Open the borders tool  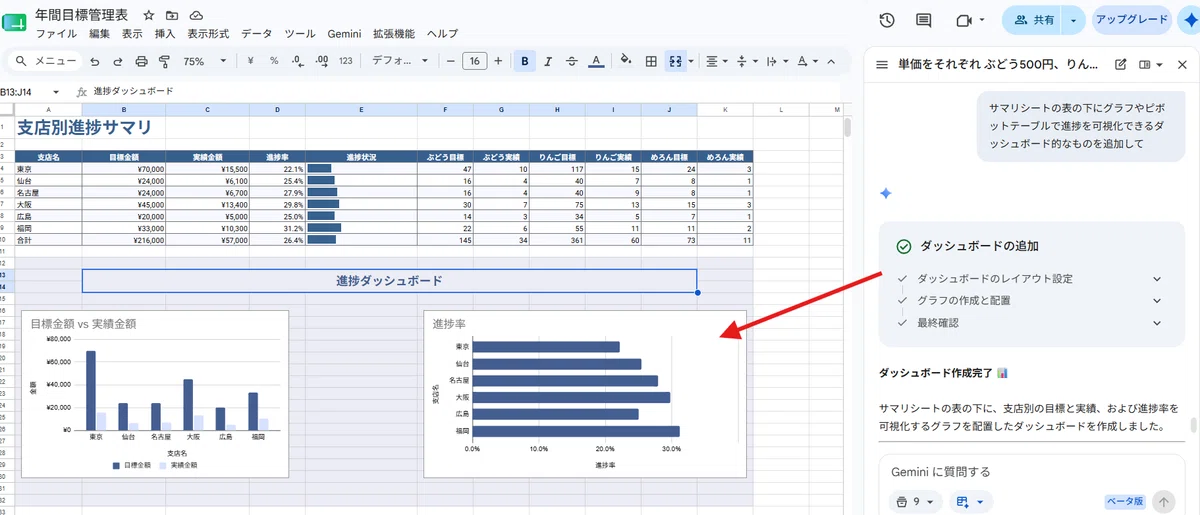pos(651,61)
